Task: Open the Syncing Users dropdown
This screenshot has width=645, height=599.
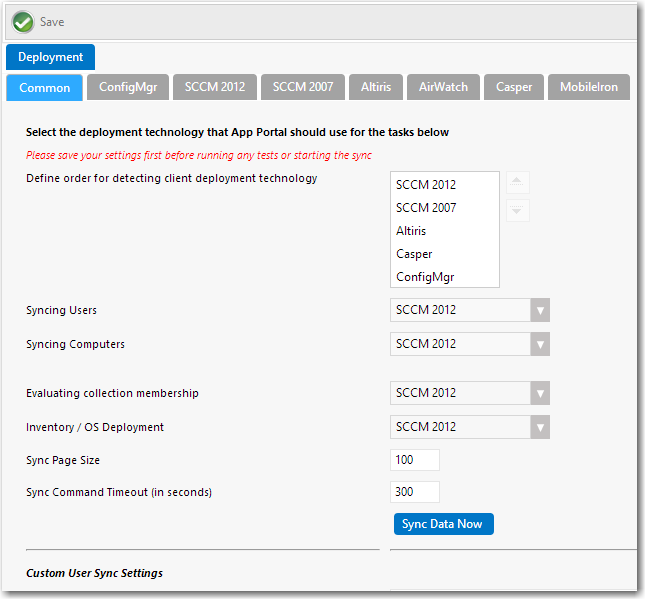Action: point(470,310)
